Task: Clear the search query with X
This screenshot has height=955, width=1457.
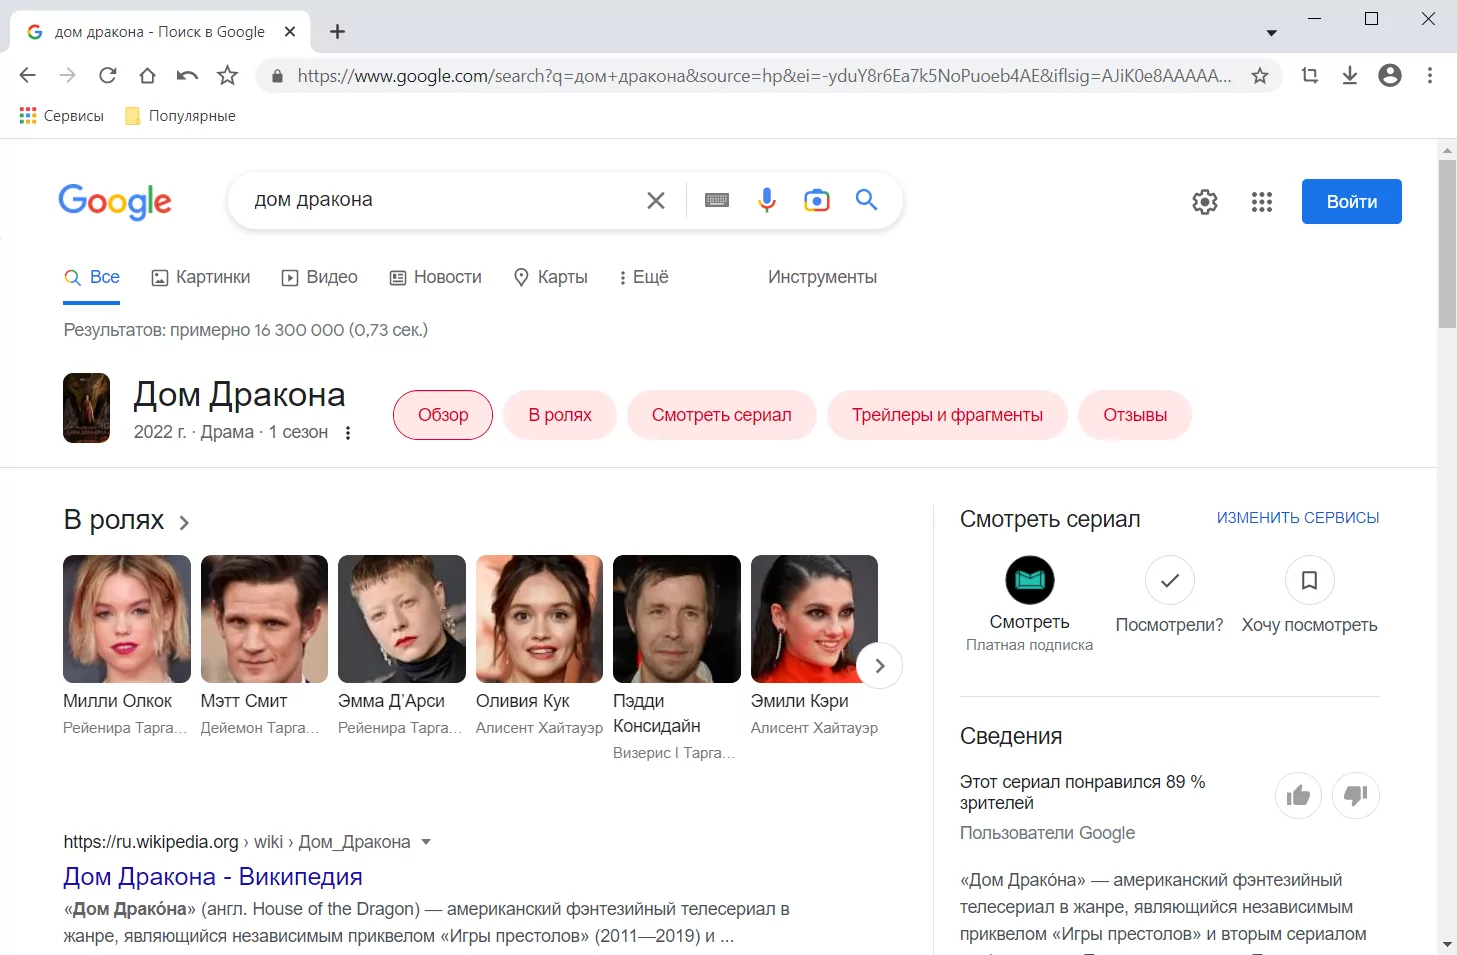Action: pyautogui.click(x=656, y=201)
